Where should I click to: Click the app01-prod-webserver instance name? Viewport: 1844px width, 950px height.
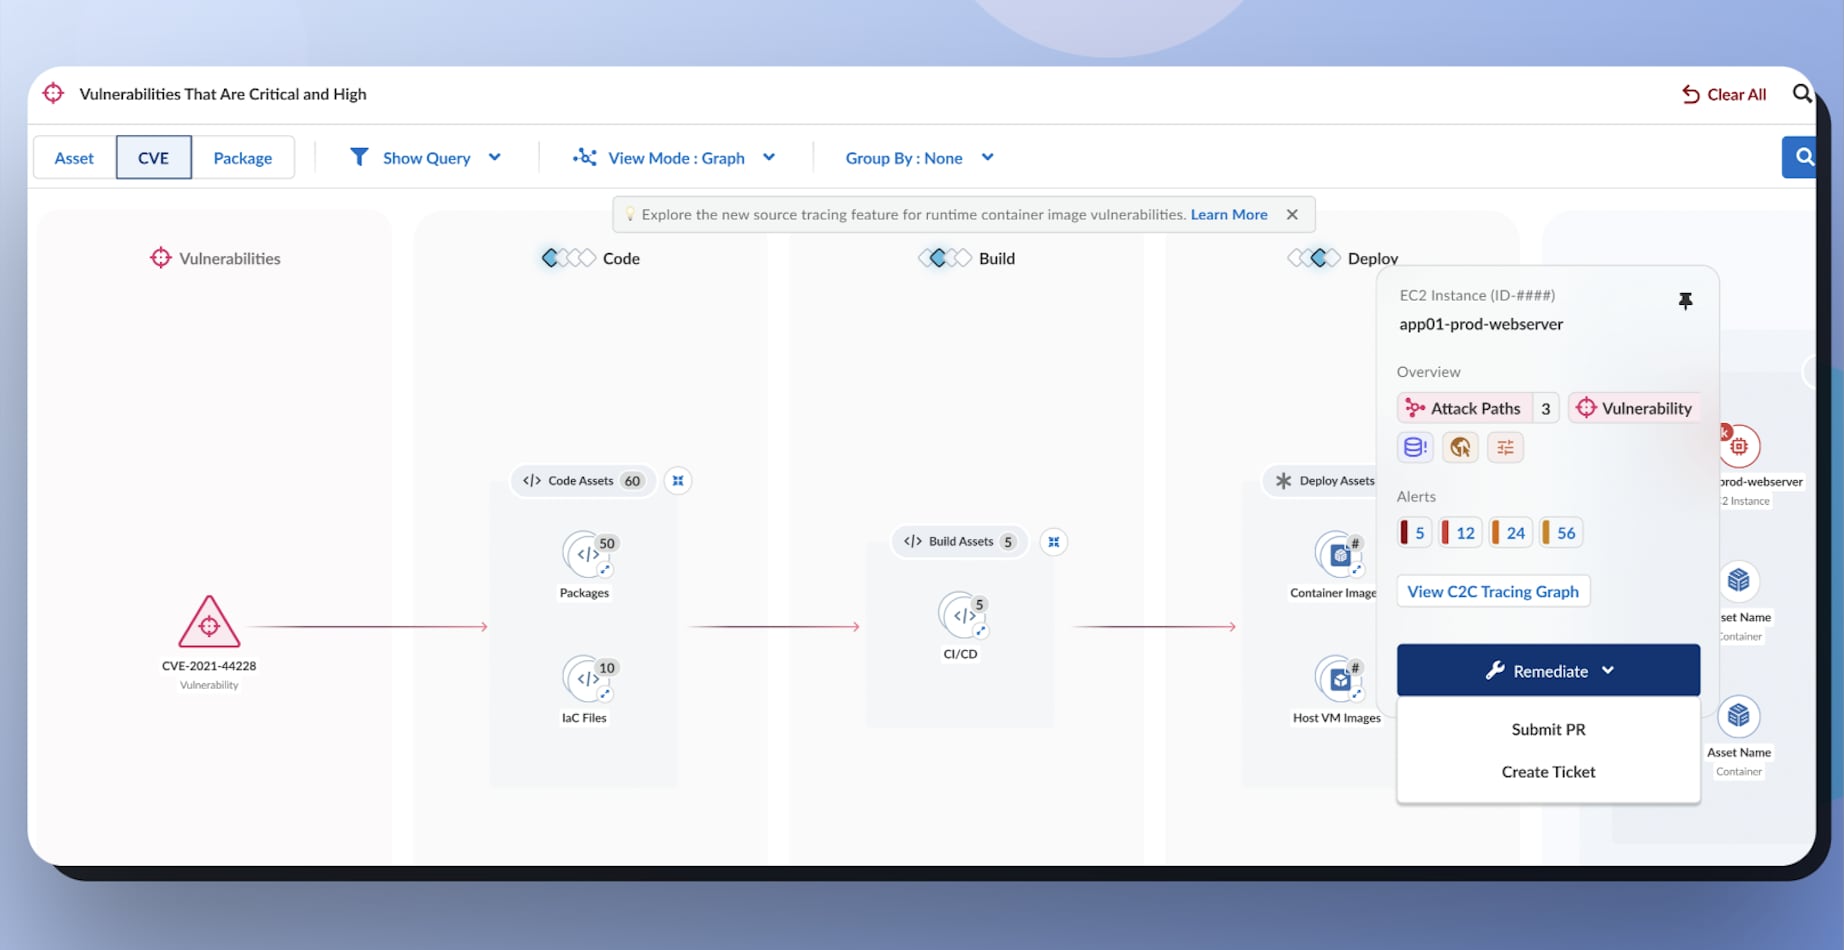(1481, 324)
